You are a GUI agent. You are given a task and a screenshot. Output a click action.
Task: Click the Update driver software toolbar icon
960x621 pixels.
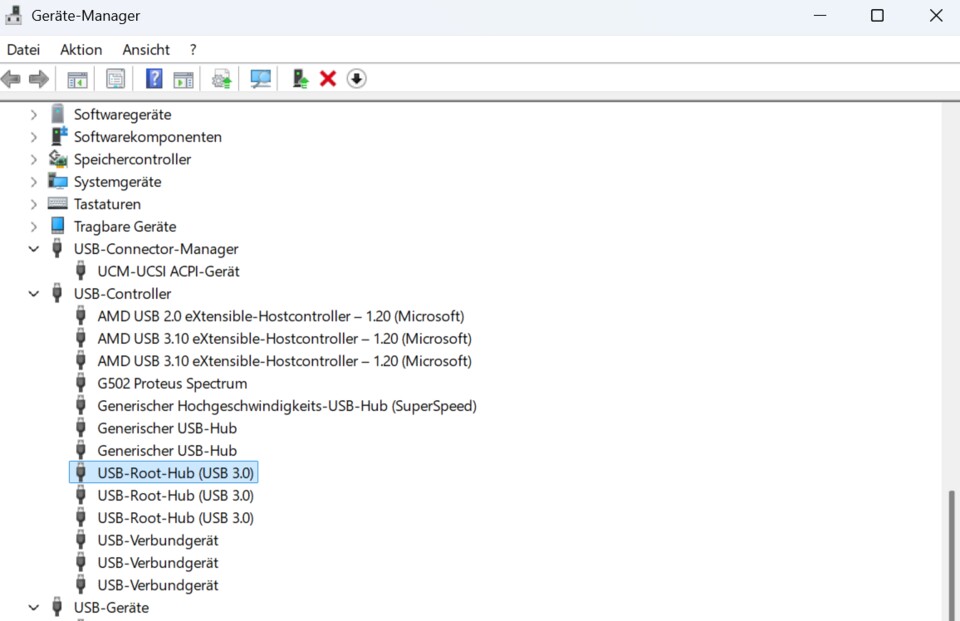222,79
